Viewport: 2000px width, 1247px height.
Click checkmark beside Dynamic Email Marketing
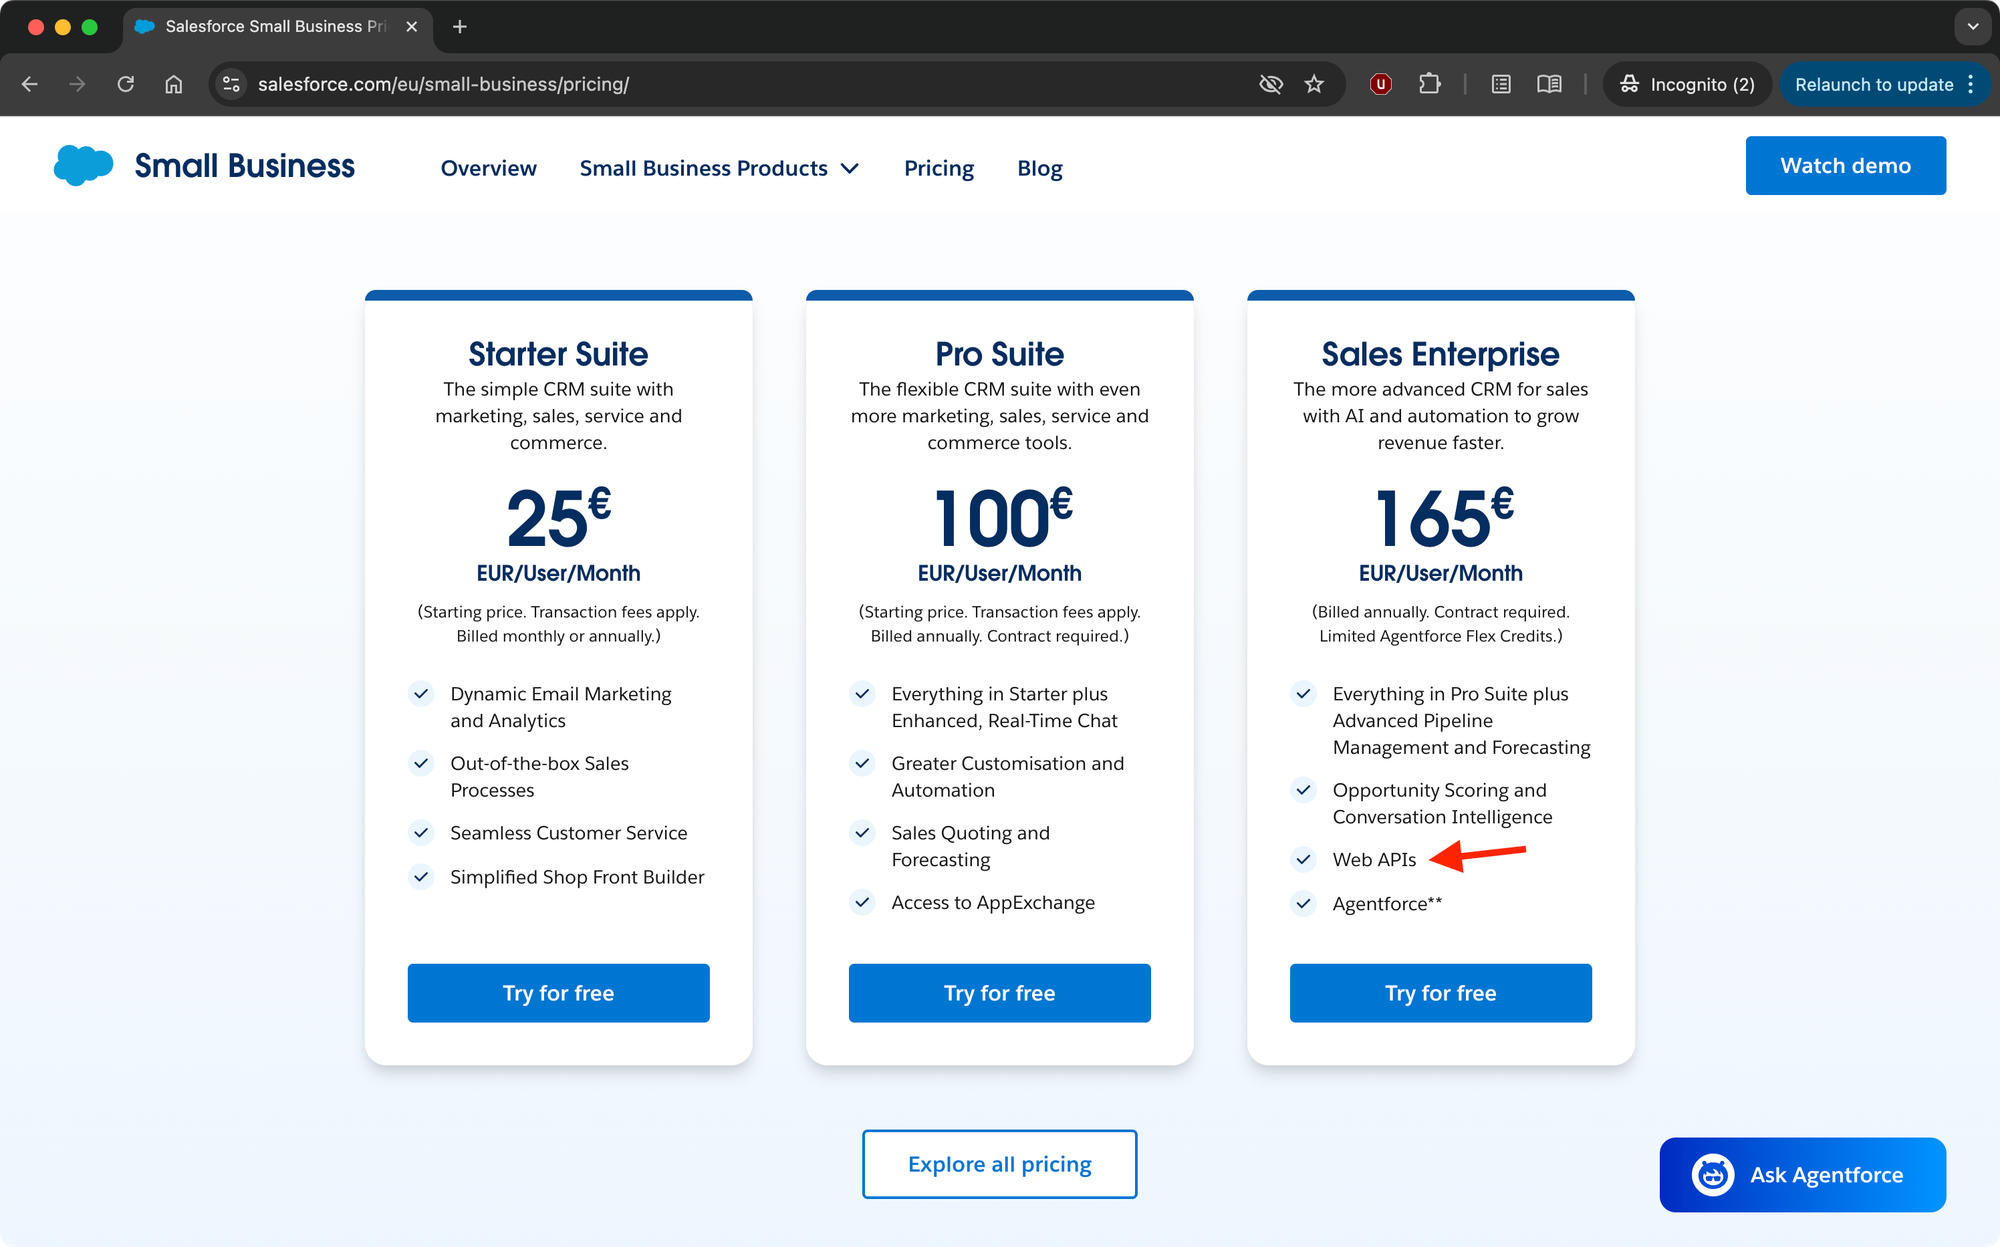tap(421, 693)
